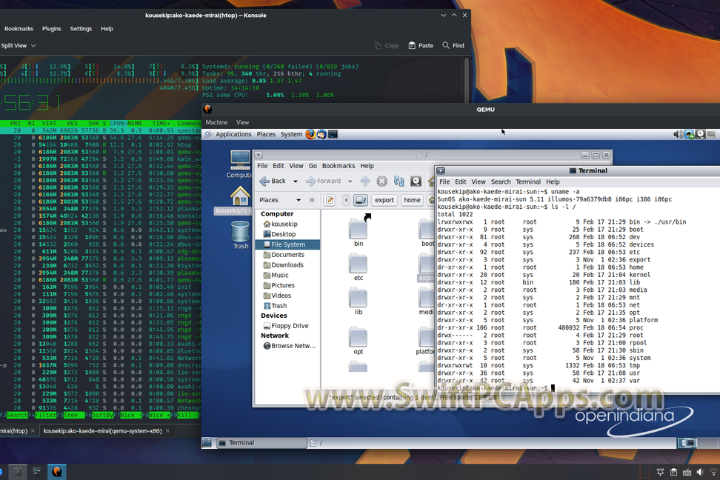Select Floppy Drive under Devices
Viewport: 720px width, 480px height.
coord(286,326)
